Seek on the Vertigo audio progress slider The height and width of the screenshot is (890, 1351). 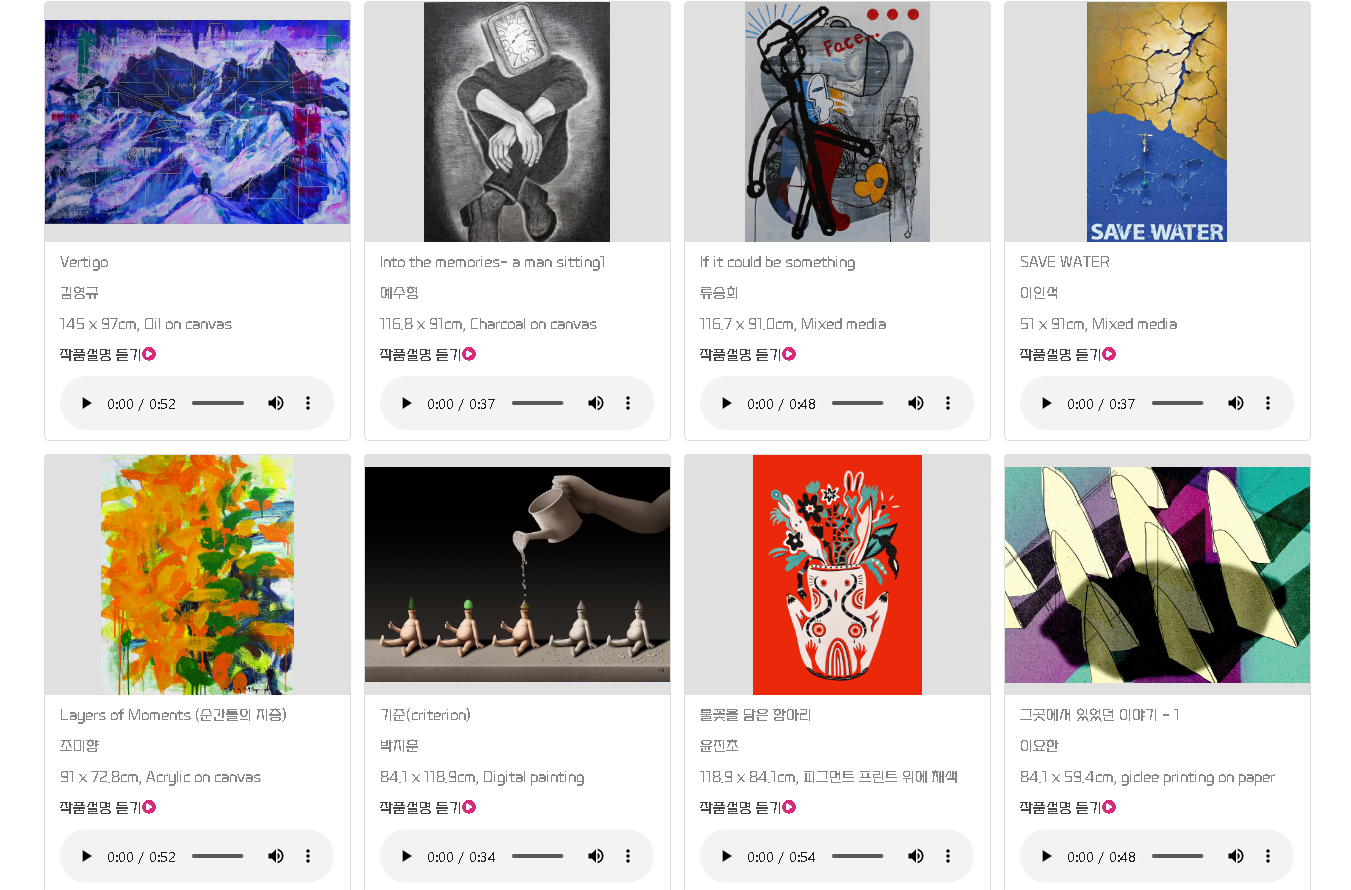click(218, 403)
